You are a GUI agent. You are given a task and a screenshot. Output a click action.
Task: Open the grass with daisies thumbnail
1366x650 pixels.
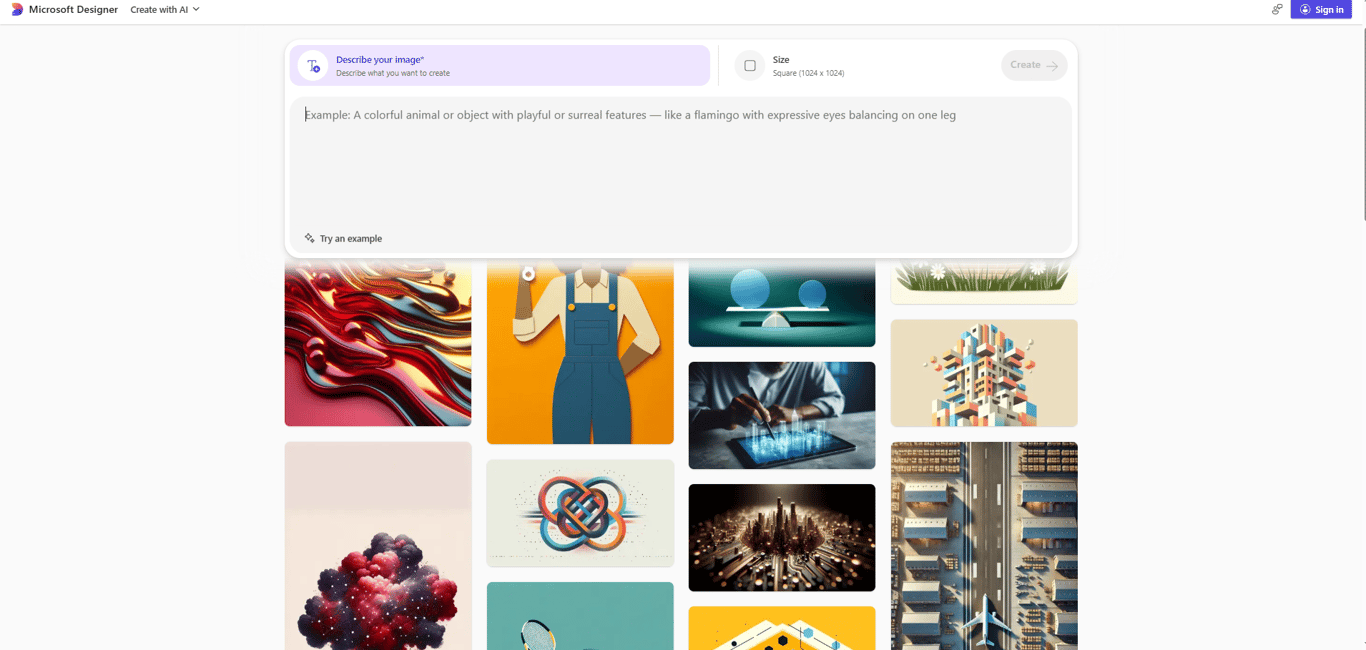pos(984,282)
